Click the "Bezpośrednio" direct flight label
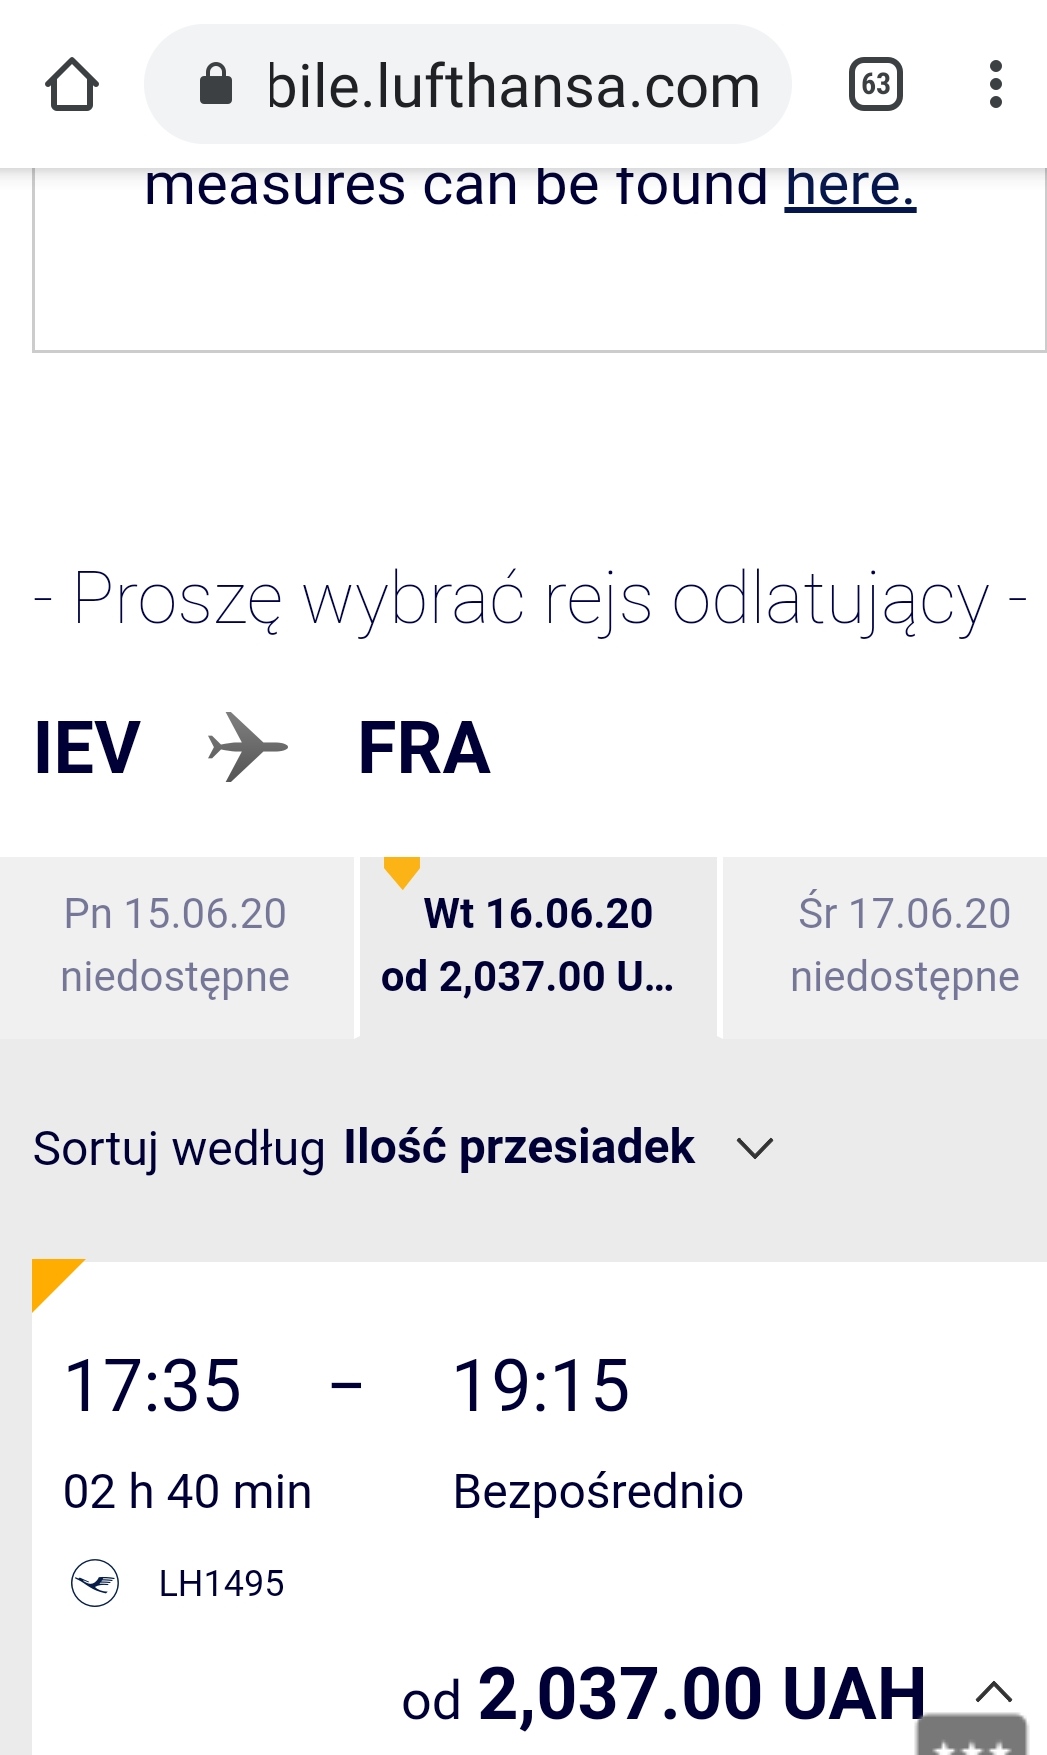Image resolution: width=1047 pixels, height=1755 pixels. pos(598,1492)
